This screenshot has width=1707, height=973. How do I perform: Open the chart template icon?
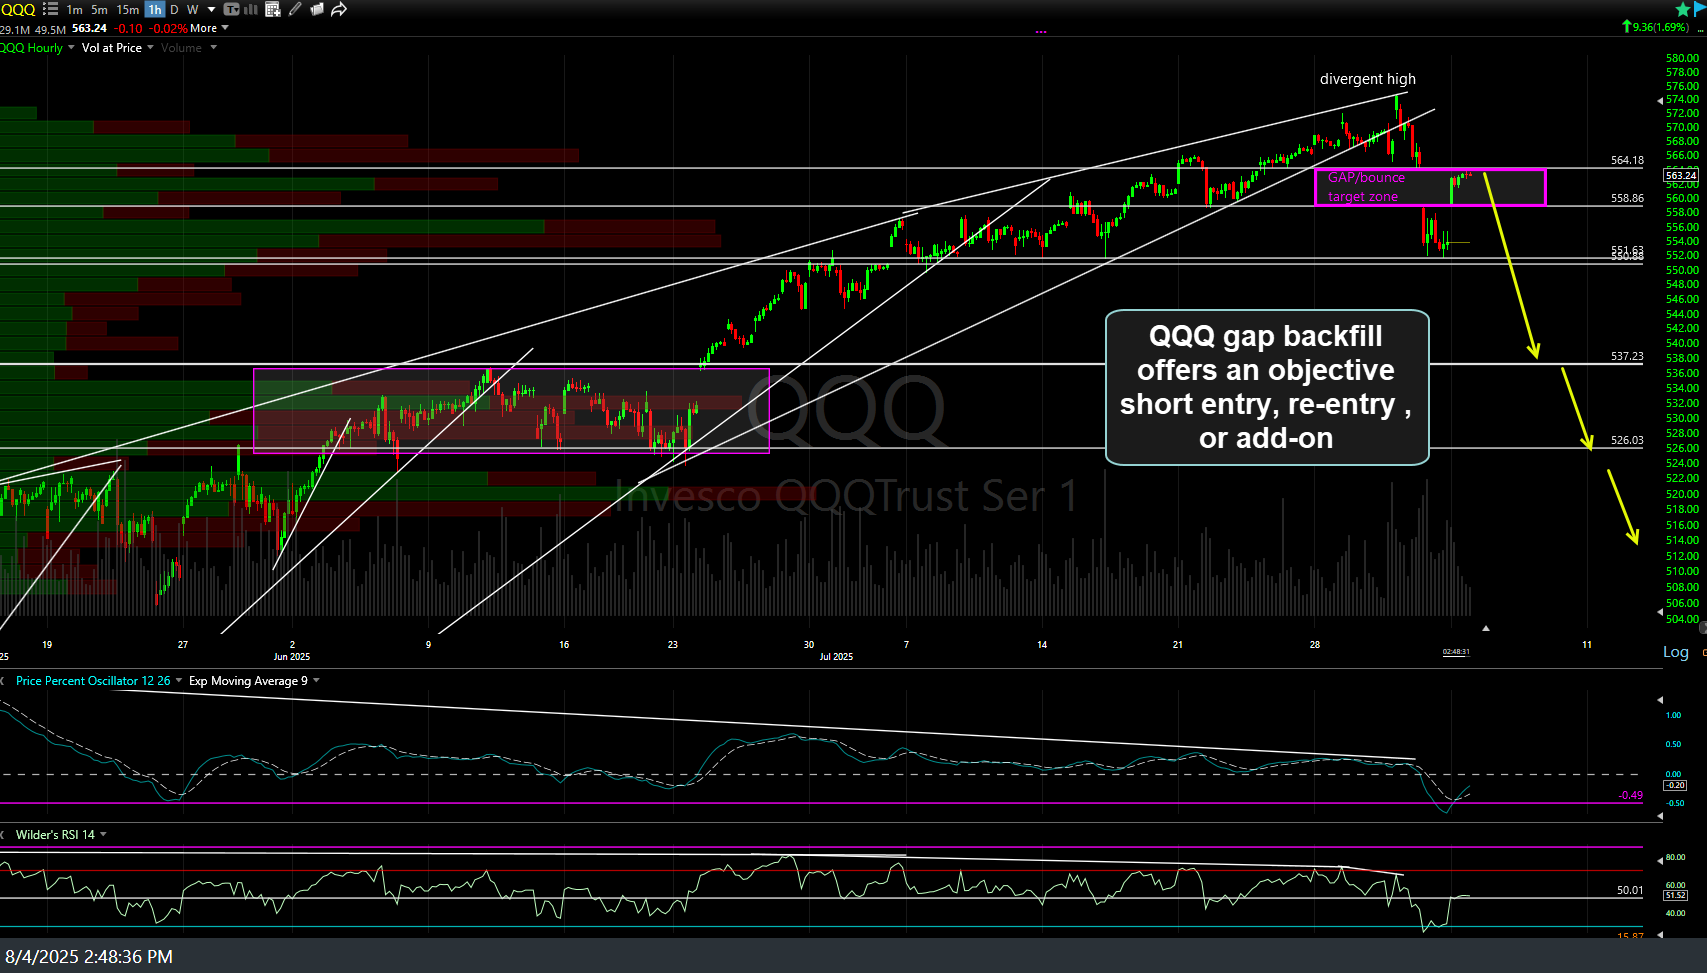(232, 9)
